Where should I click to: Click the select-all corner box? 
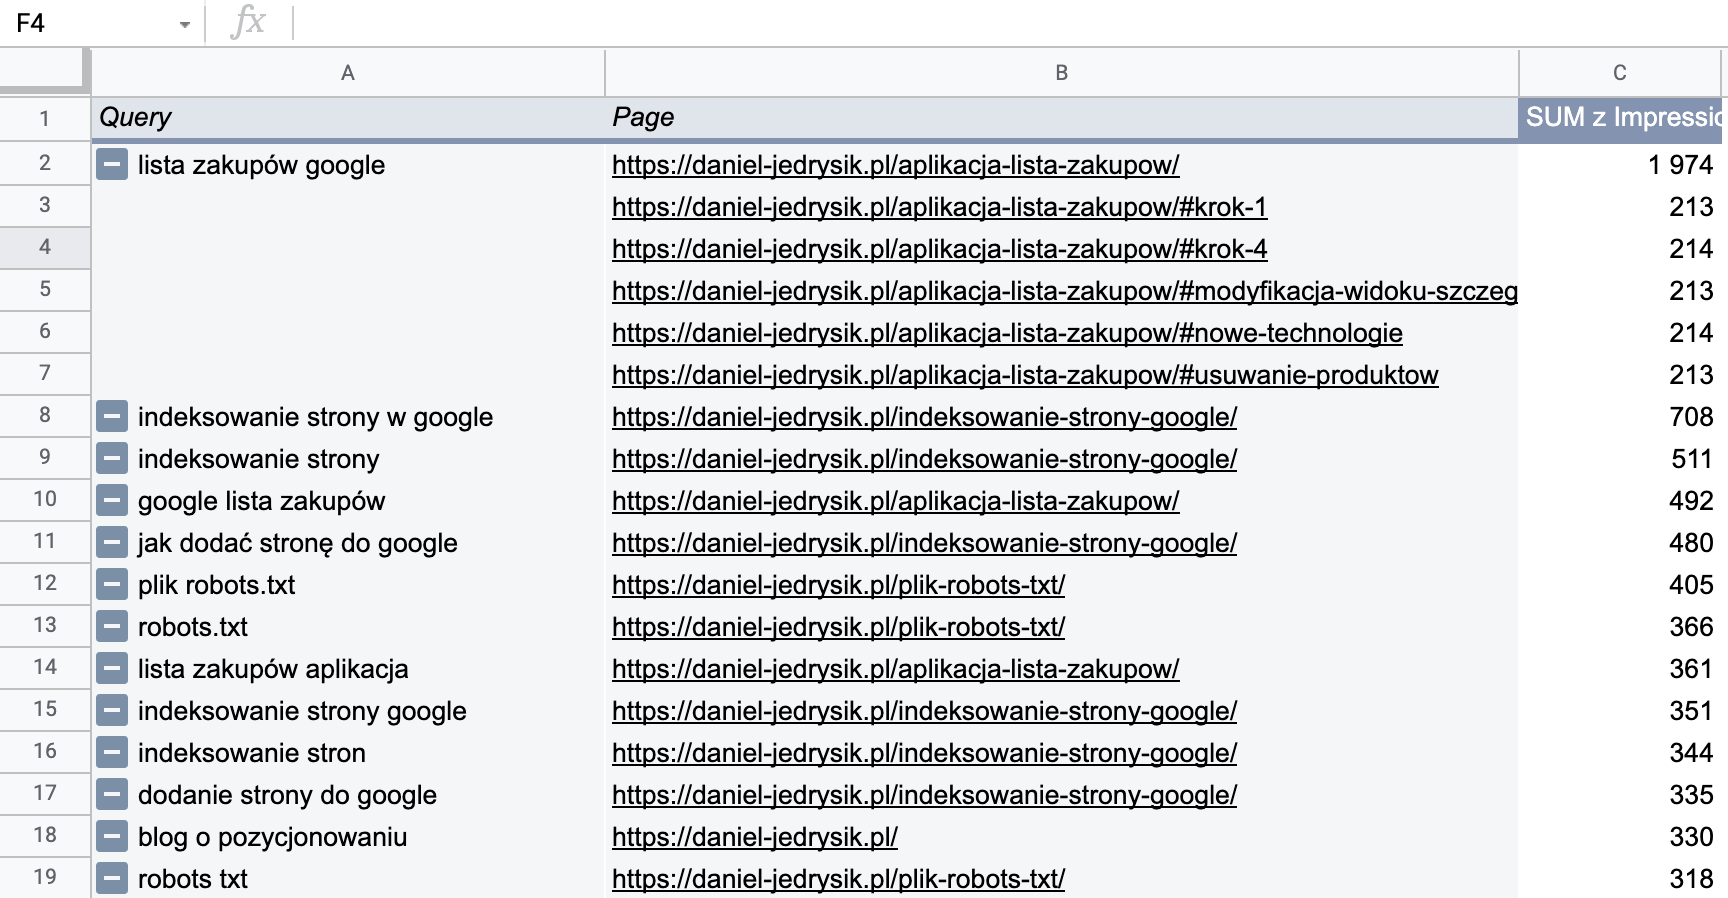[x=43, y=72]
